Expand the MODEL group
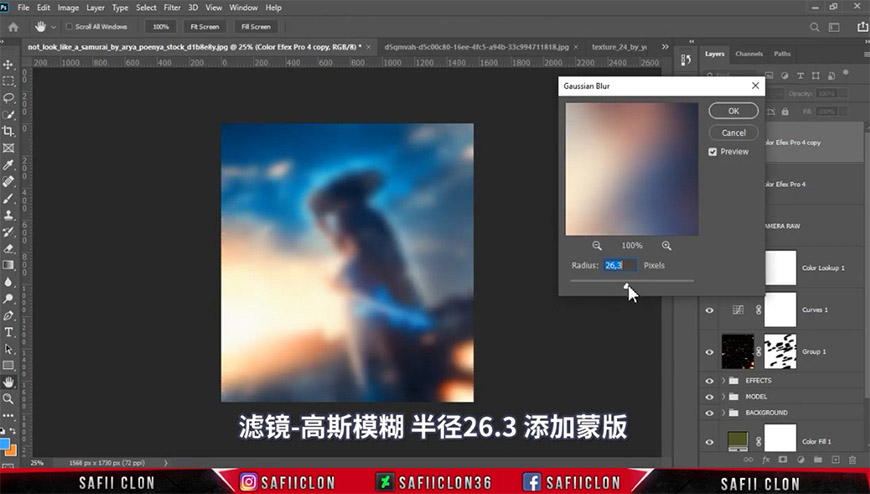The image size is (870, 494). point(723,397)
